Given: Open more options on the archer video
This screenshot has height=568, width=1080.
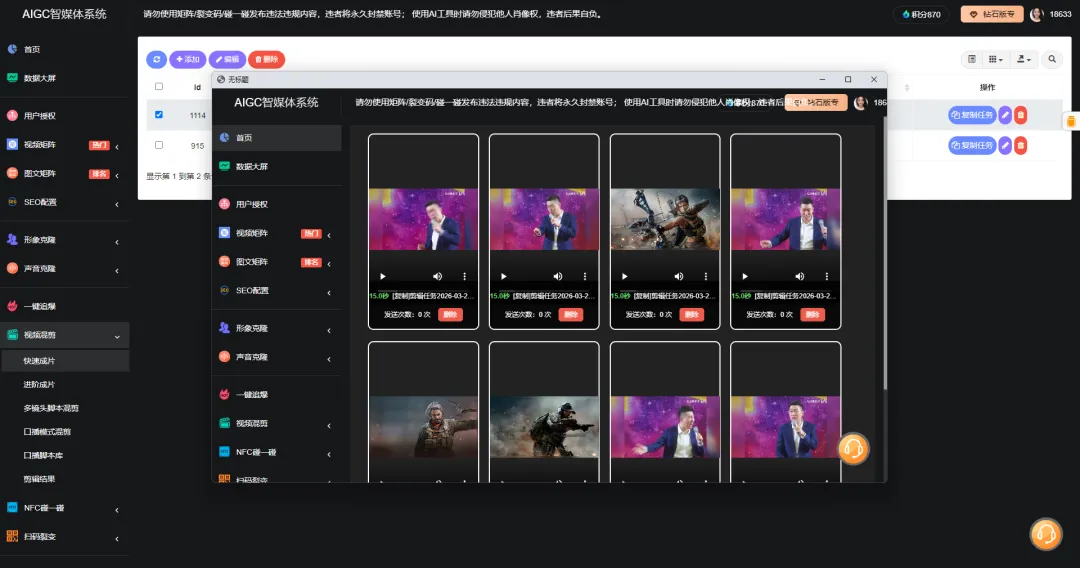Looking at the screenshot, I should (705, 276).
